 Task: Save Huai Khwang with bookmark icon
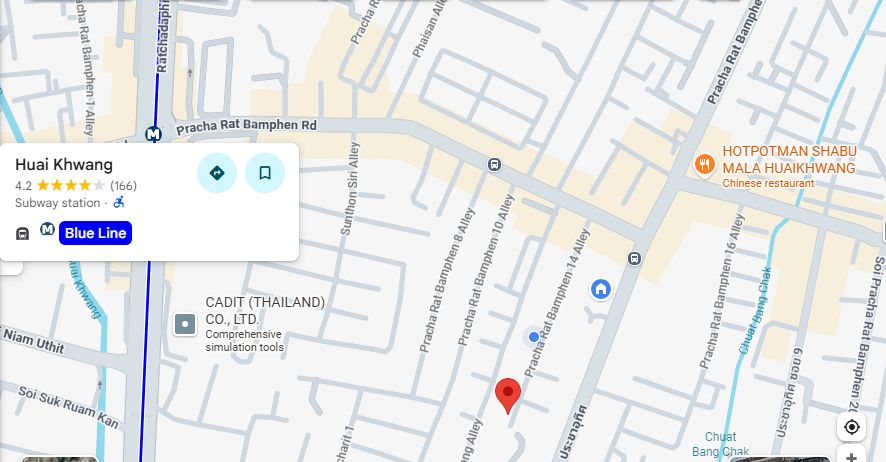pos(265,173)
